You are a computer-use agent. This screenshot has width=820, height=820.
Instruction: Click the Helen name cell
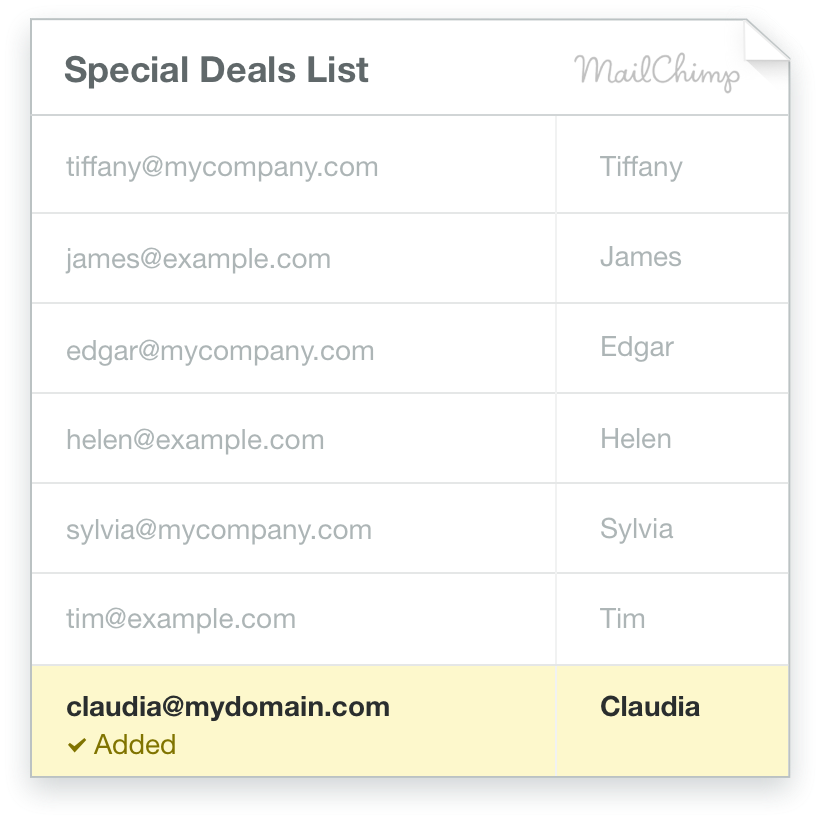(x=673, y=438)
